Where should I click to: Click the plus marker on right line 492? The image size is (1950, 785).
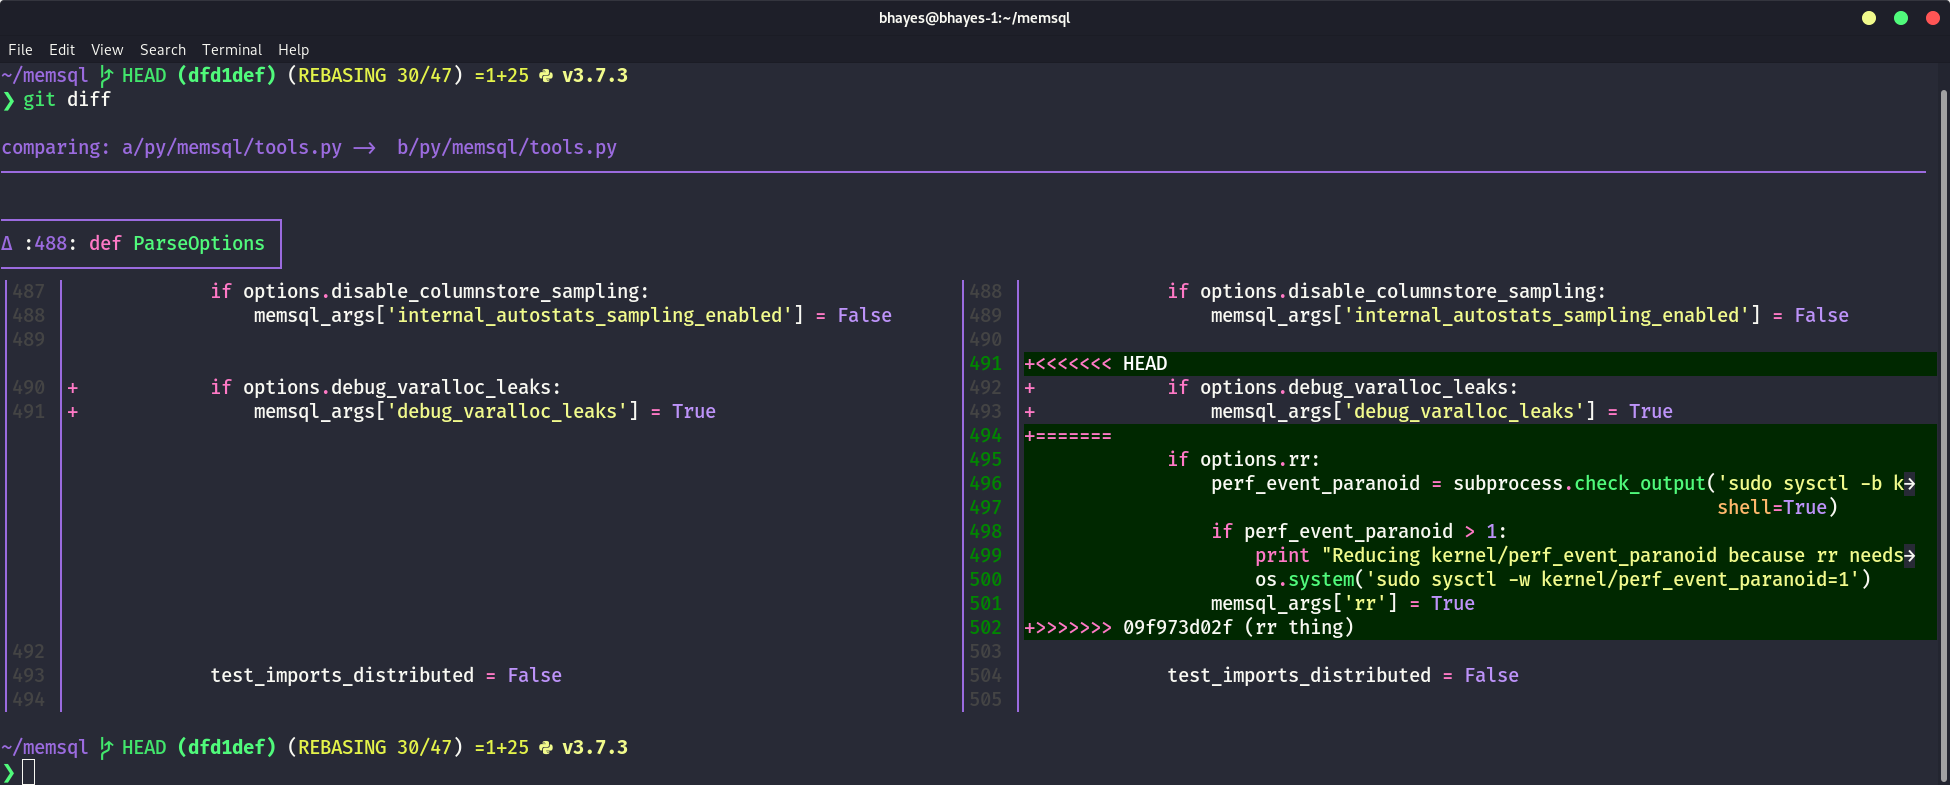click(1030, 388)
